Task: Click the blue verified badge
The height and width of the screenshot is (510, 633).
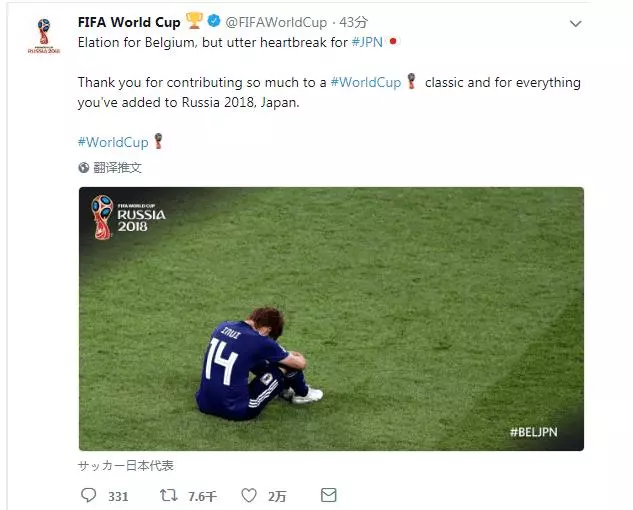Action: [x=214, y=21]
